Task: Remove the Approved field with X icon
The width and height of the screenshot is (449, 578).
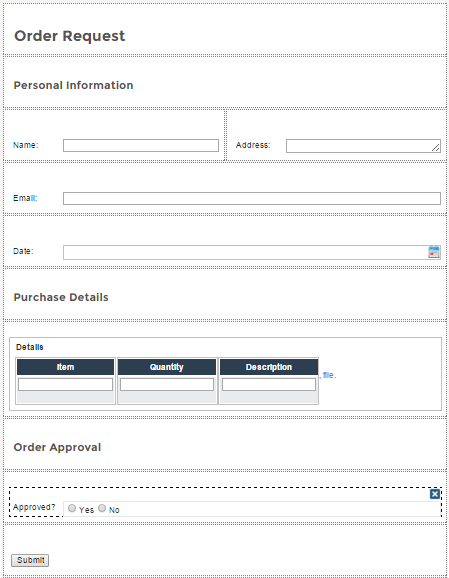Action: tap(435, 494)
